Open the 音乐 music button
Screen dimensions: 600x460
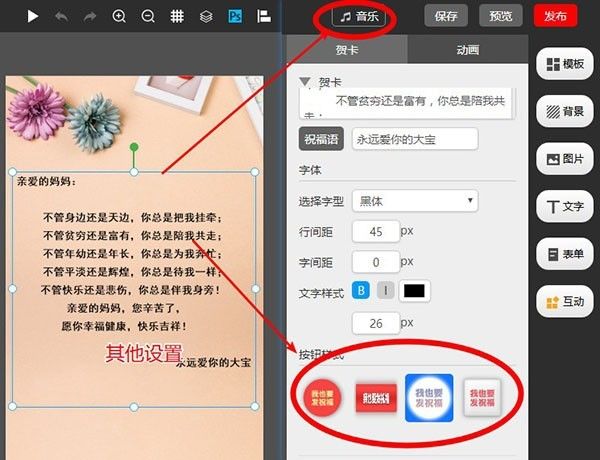click(x=359, y=16)
